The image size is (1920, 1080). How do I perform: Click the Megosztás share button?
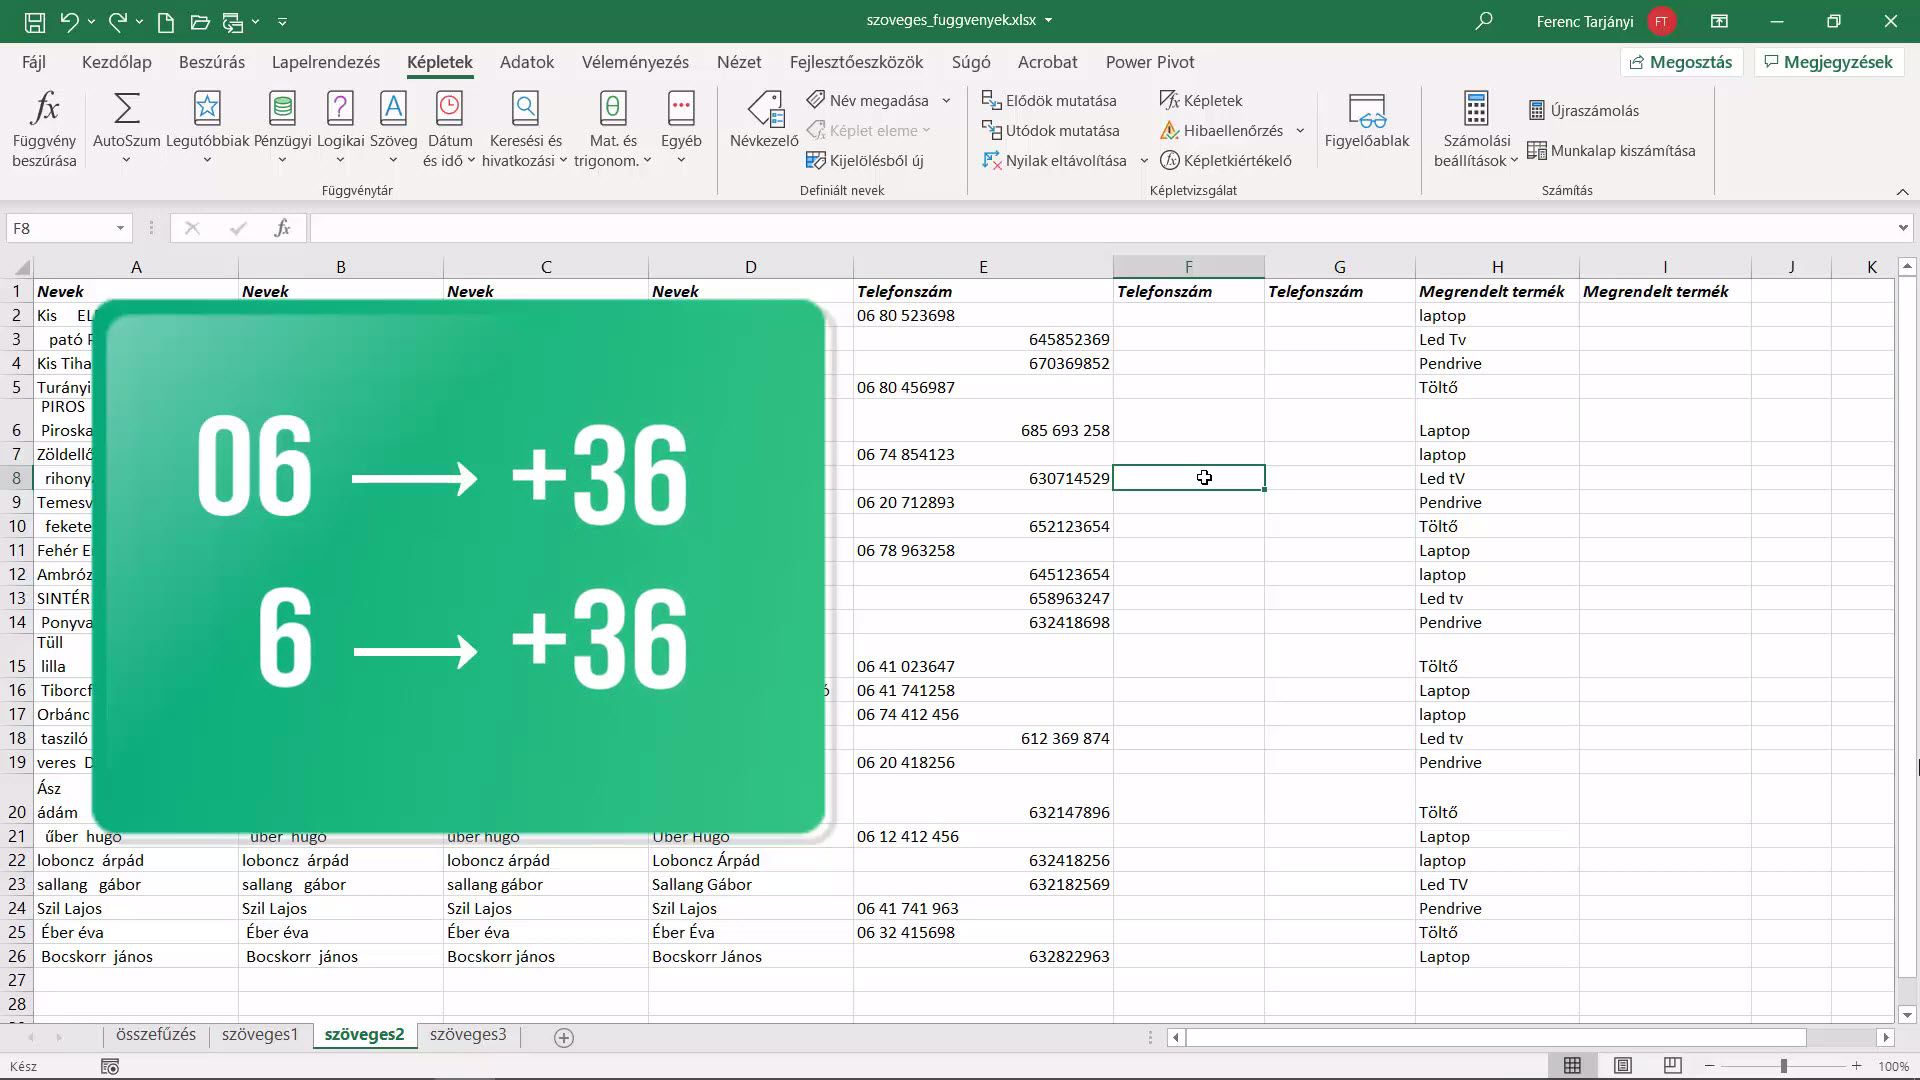(x=1681, y=62)
